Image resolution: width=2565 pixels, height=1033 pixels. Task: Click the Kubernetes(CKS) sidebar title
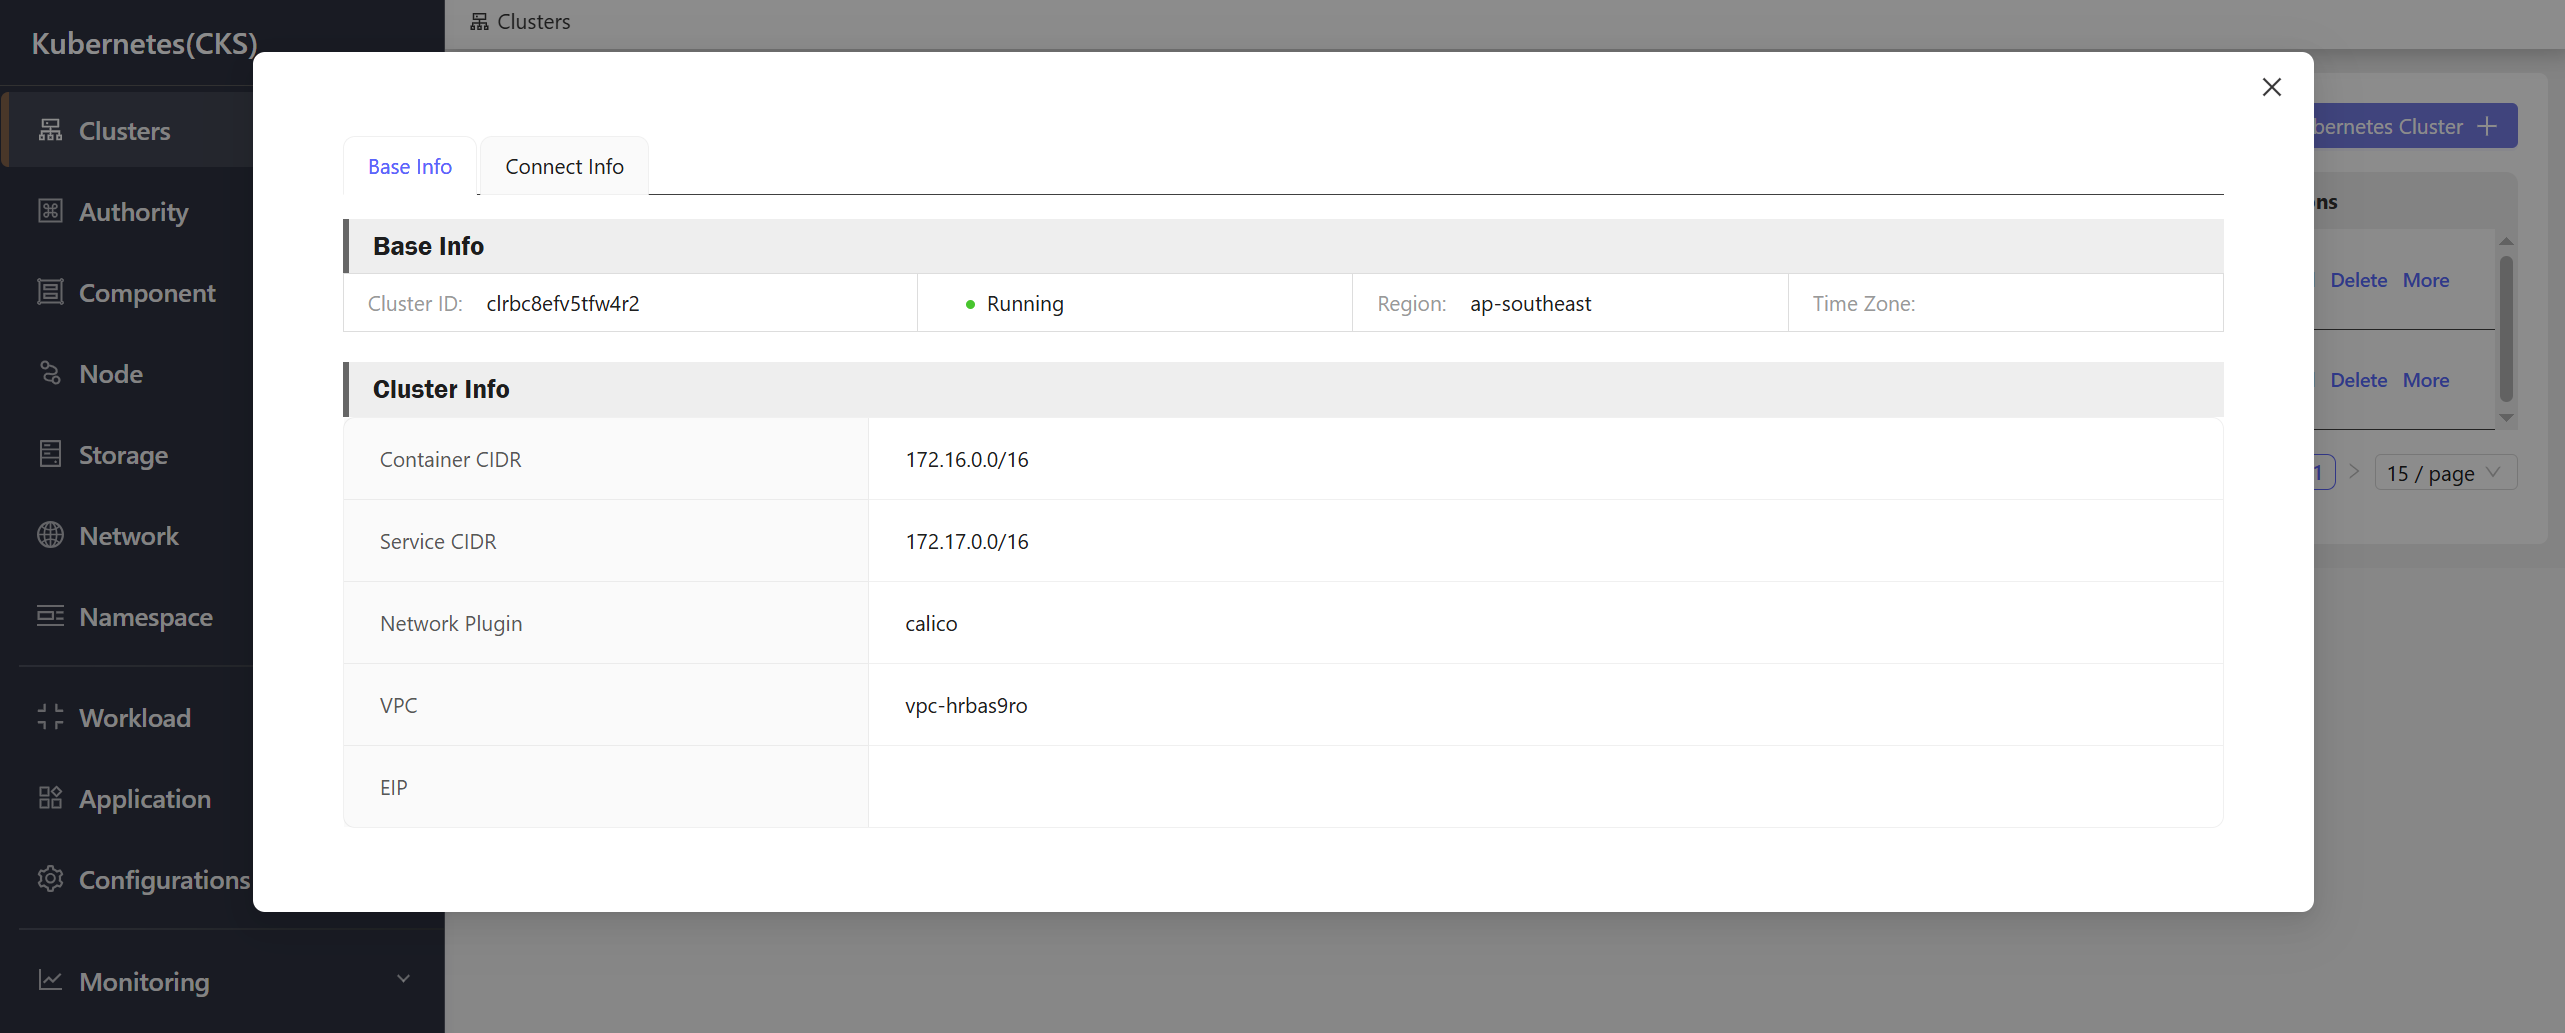145,43
